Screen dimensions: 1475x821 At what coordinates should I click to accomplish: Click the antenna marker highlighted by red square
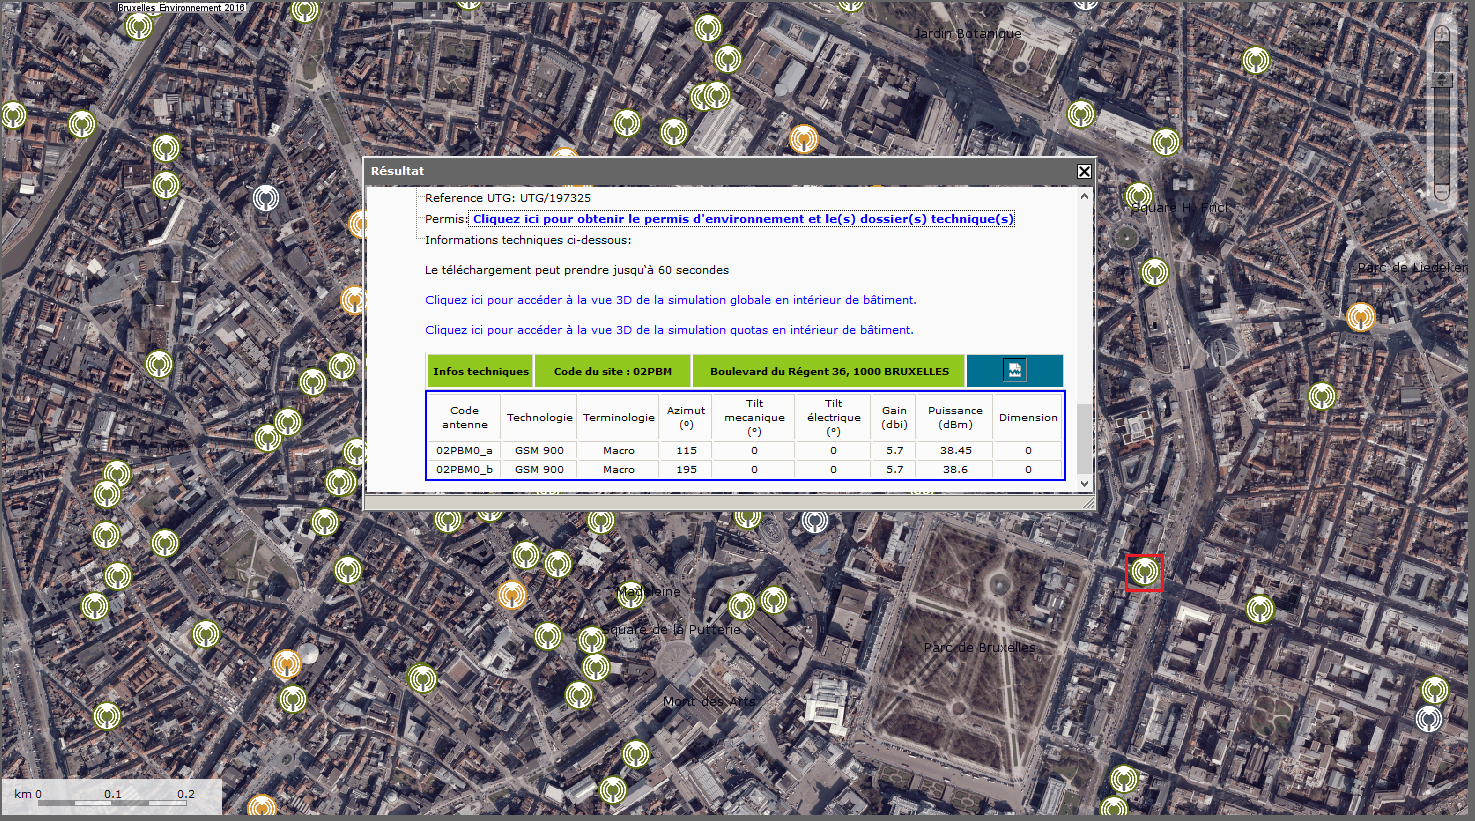(1145, 572)
